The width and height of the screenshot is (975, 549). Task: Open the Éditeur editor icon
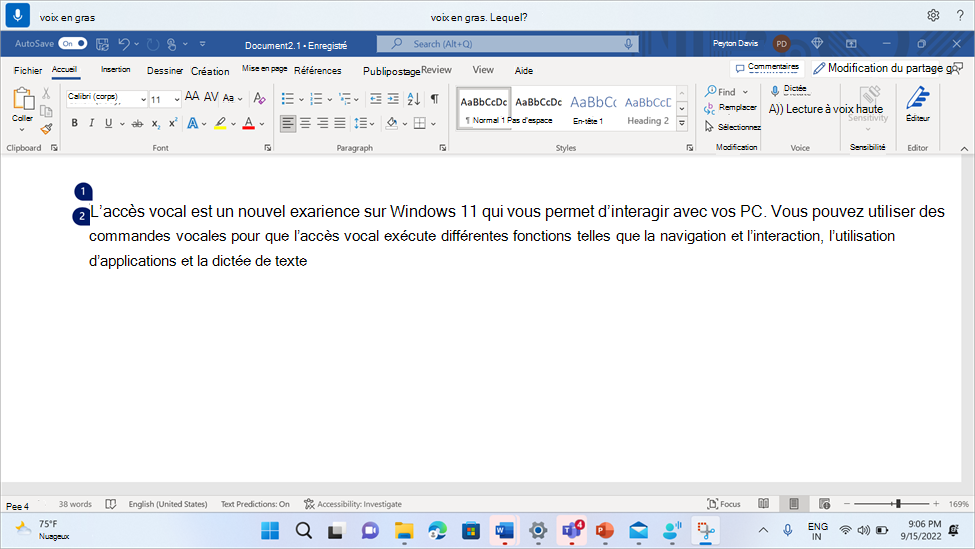(918, 104)
